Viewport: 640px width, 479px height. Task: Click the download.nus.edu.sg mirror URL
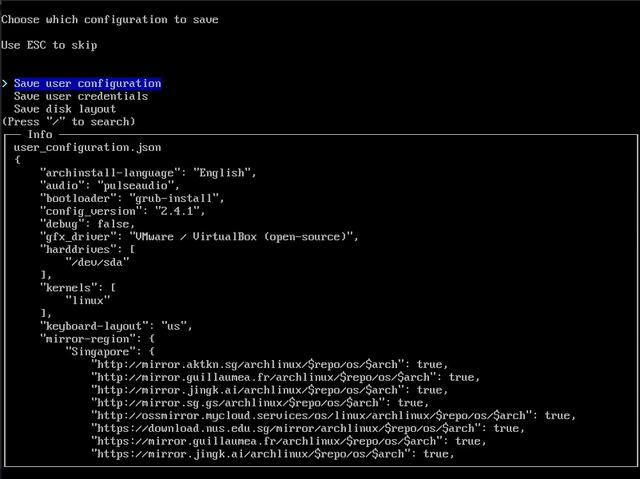[x=286, y=428]
